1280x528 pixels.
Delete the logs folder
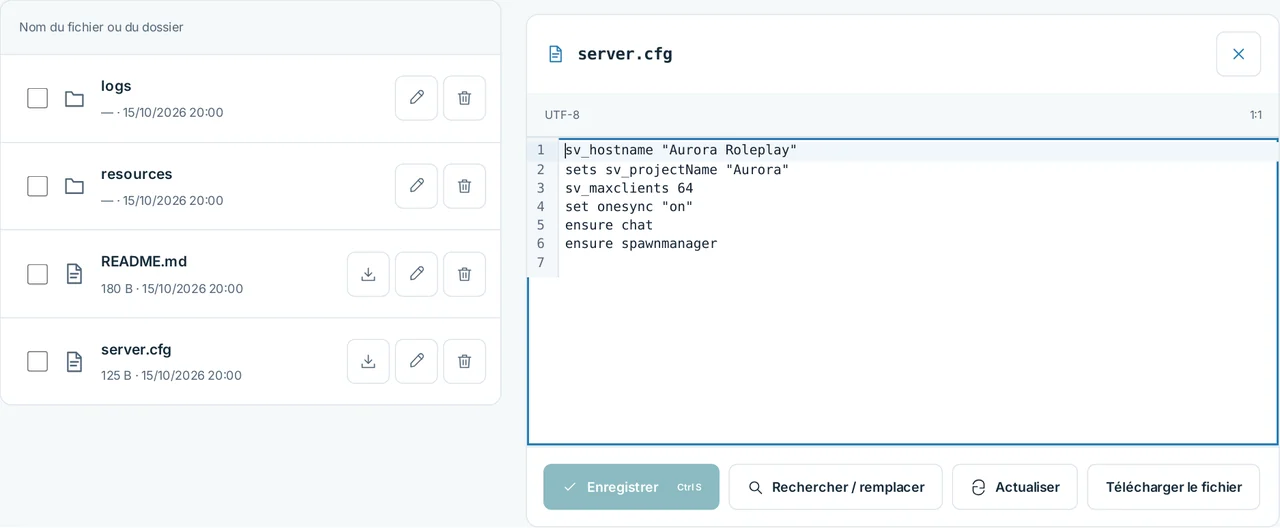464,98
